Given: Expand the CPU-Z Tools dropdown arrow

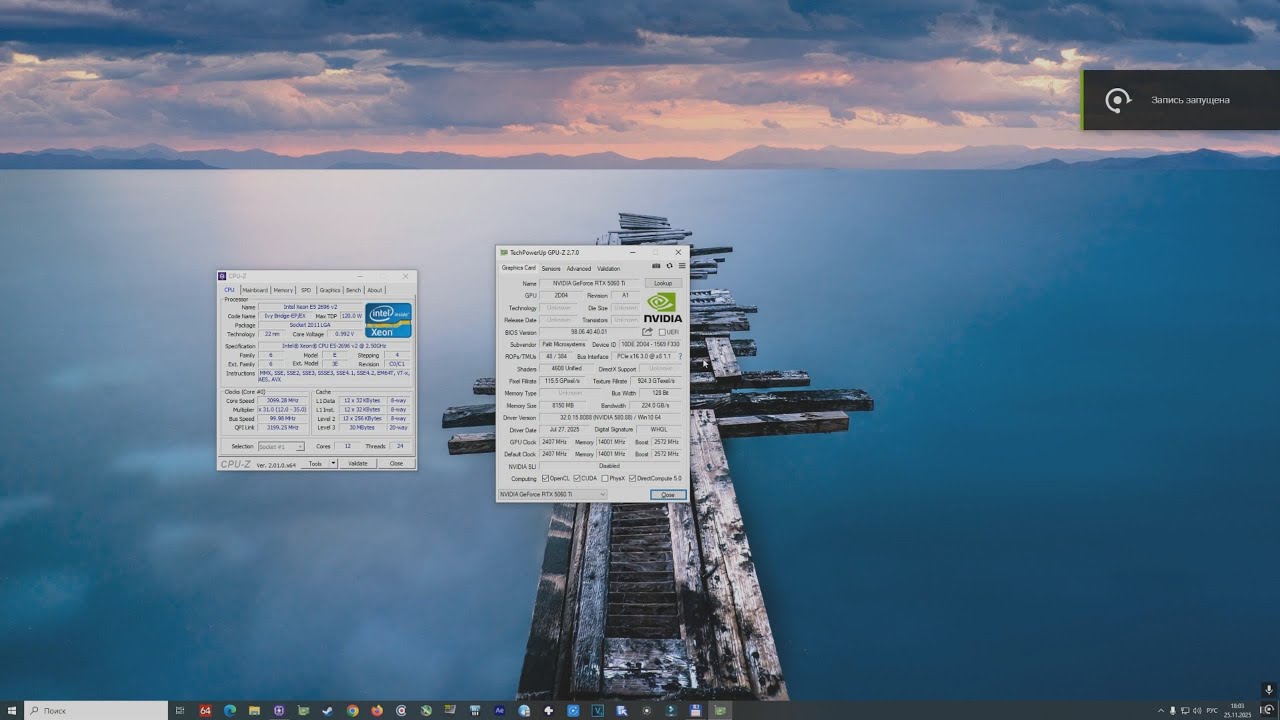Looking at the screenshot, I should (333, 463).
